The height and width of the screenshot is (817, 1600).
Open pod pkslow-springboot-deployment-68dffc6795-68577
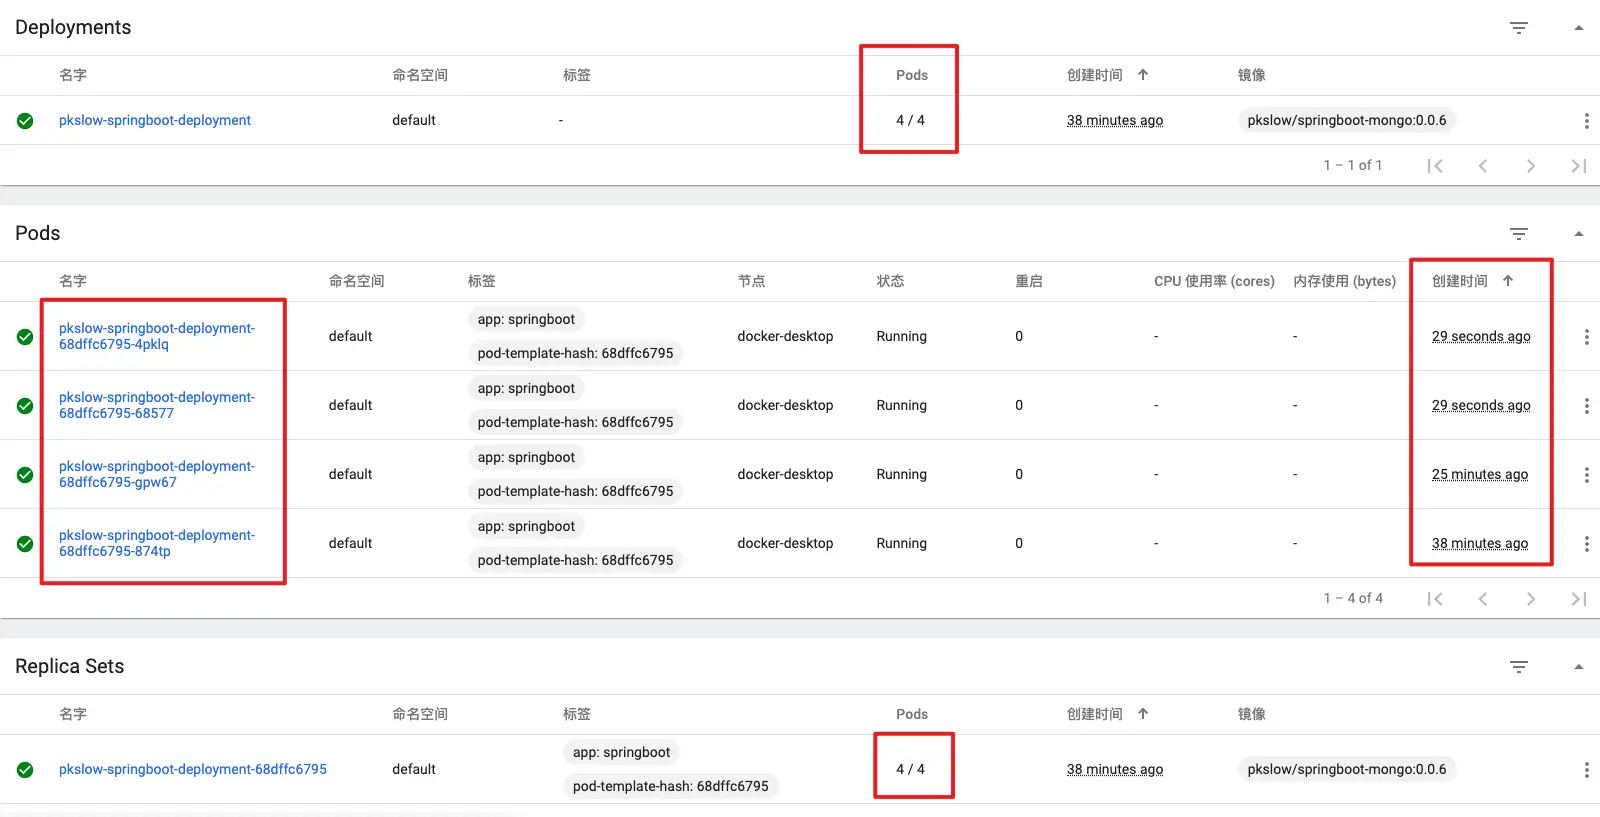[x=157, y=405]
